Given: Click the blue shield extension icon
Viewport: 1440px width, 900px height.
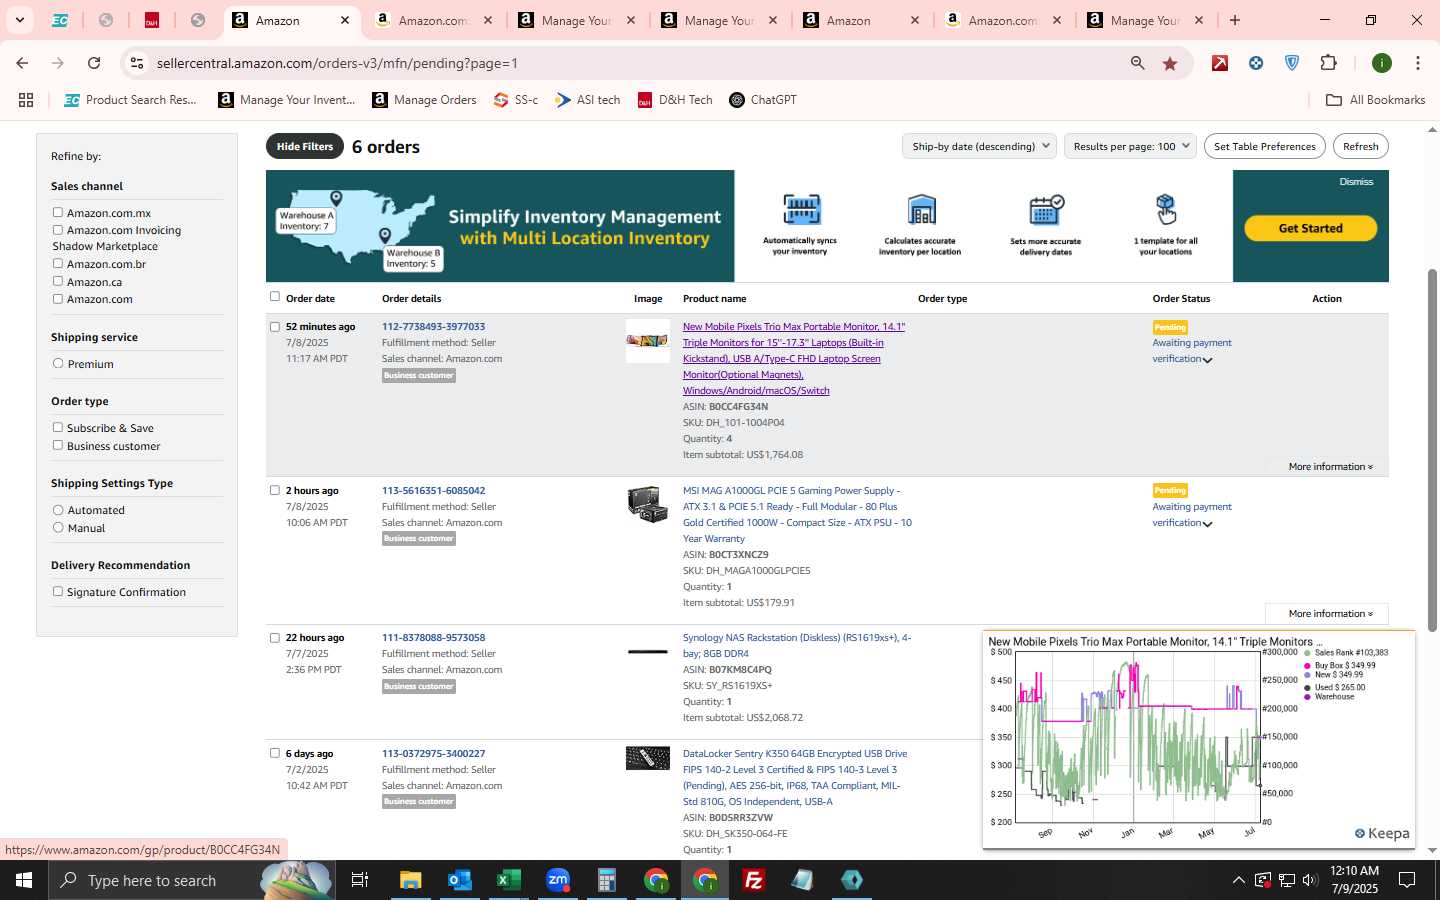Looking at the screenshot, I should (1292, 63).
